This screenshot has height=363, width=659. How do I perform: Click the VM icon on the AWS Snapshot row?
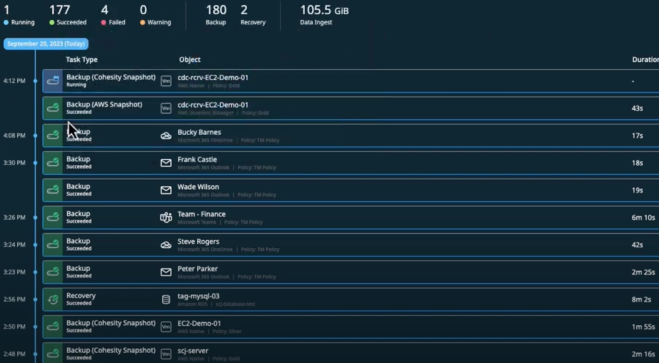pos(166,108)
